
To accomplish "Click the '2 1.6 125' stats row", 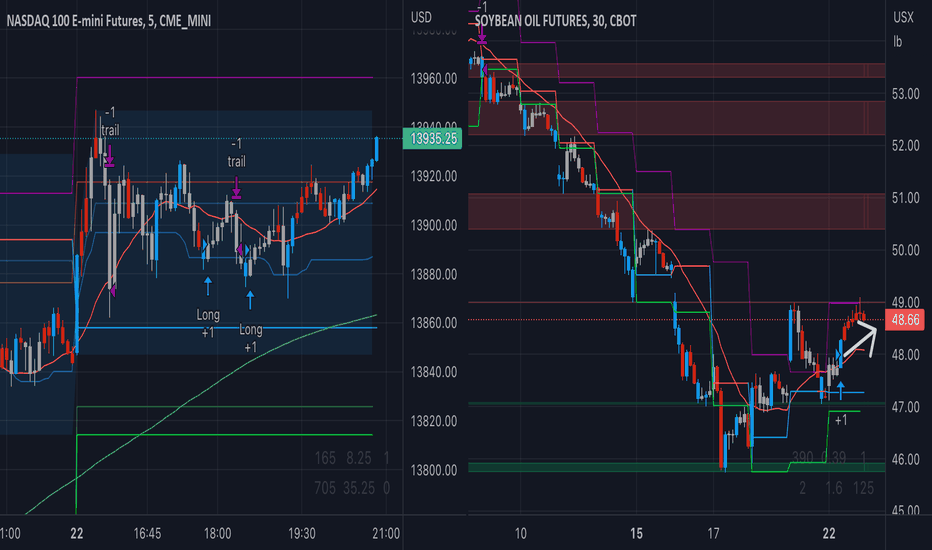I will point(836,488).
